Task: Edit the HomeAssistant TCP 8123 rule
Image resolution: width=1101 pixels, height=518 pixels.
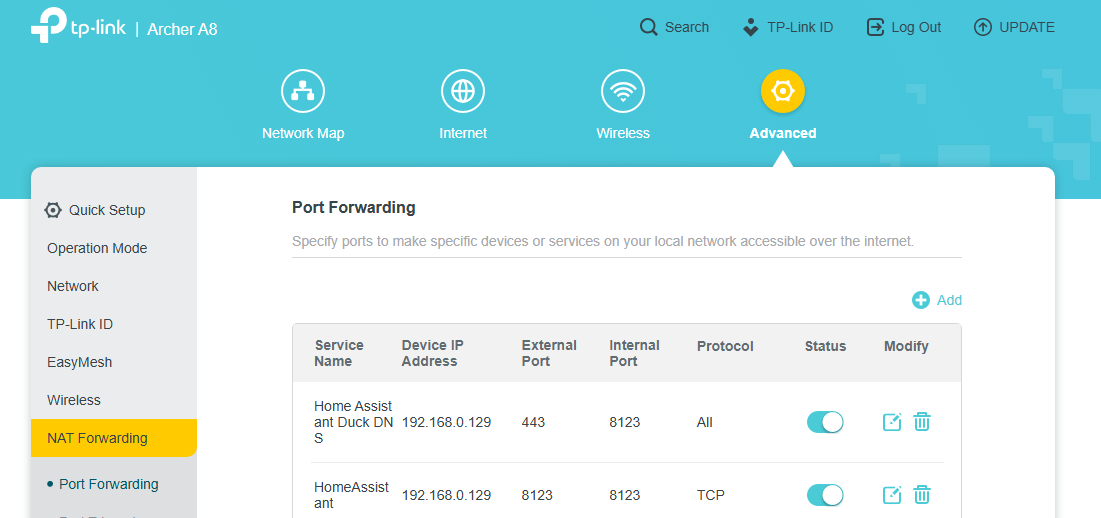Action: tap(892, 495)
